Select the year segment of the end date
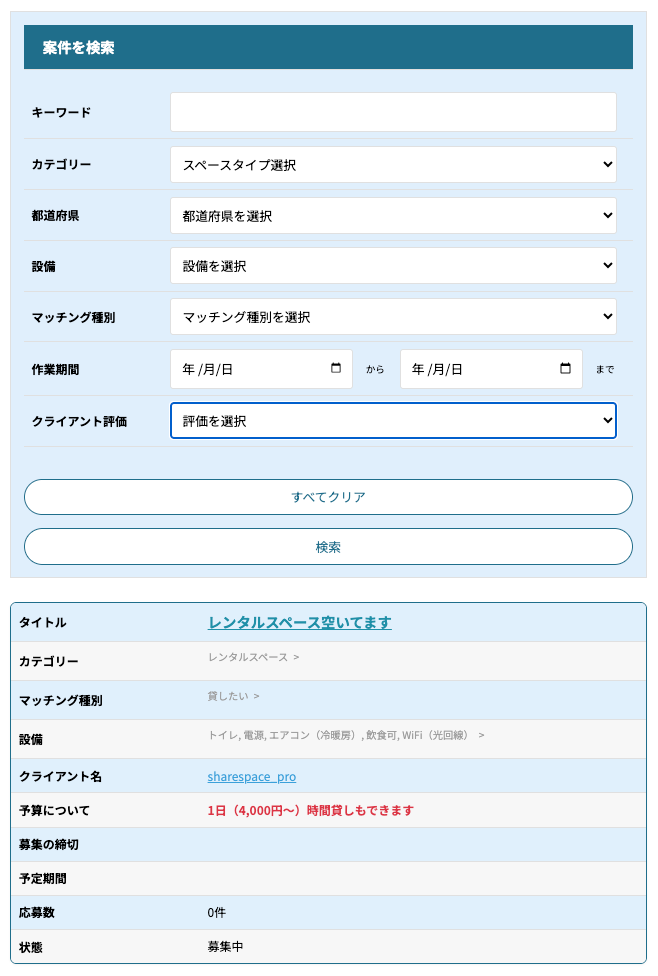This screenshot has height=976, width=658. coord(418,369)
